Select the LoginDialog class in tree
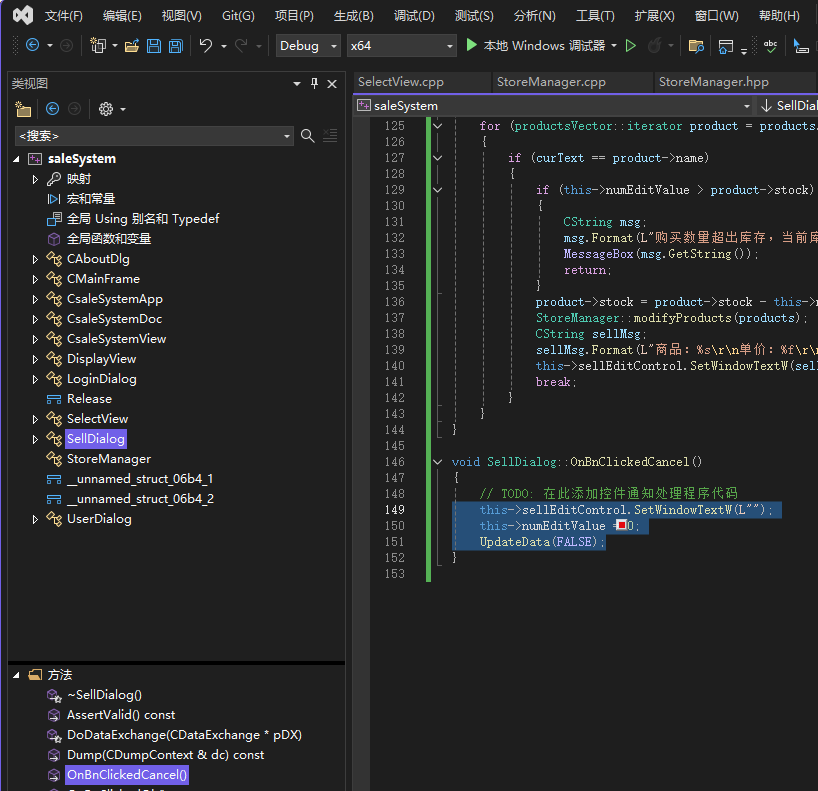The height and width of the screenshot is (791, 818). pos(101,379)
